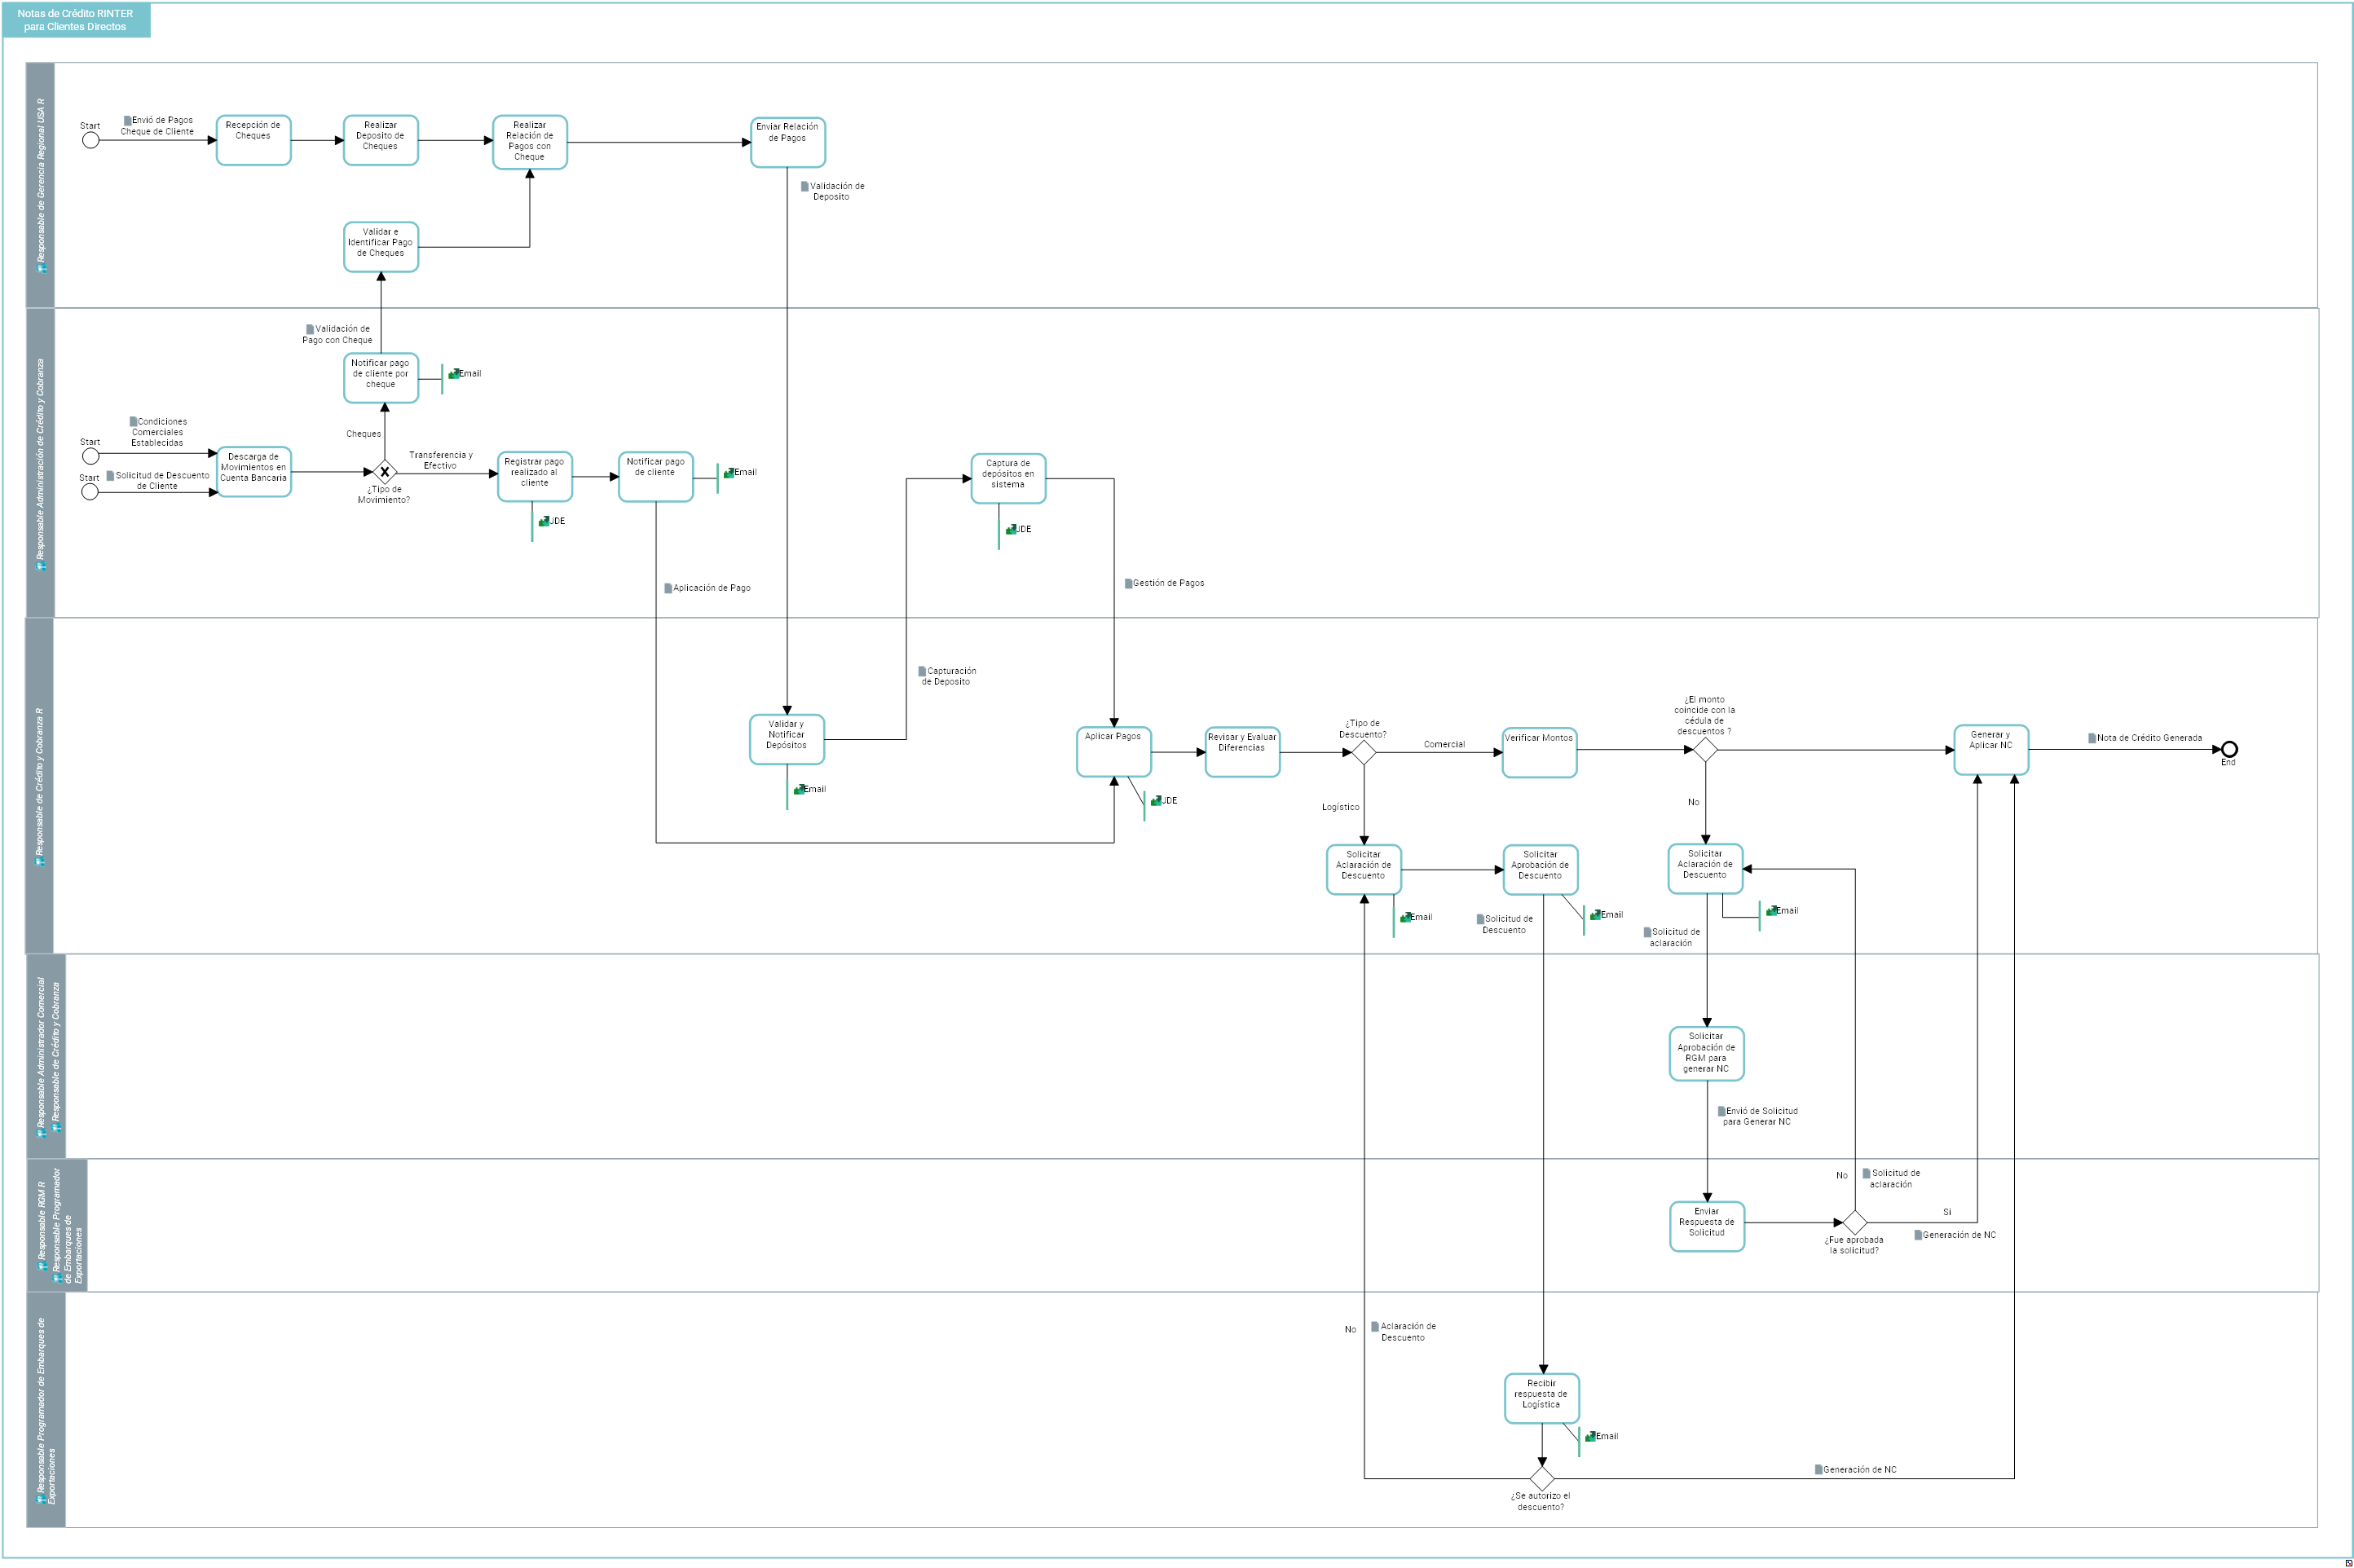Click the Validación de Deposito document icon
Viewport: 2354px width, 1568px height.
(x=805, y=186)
